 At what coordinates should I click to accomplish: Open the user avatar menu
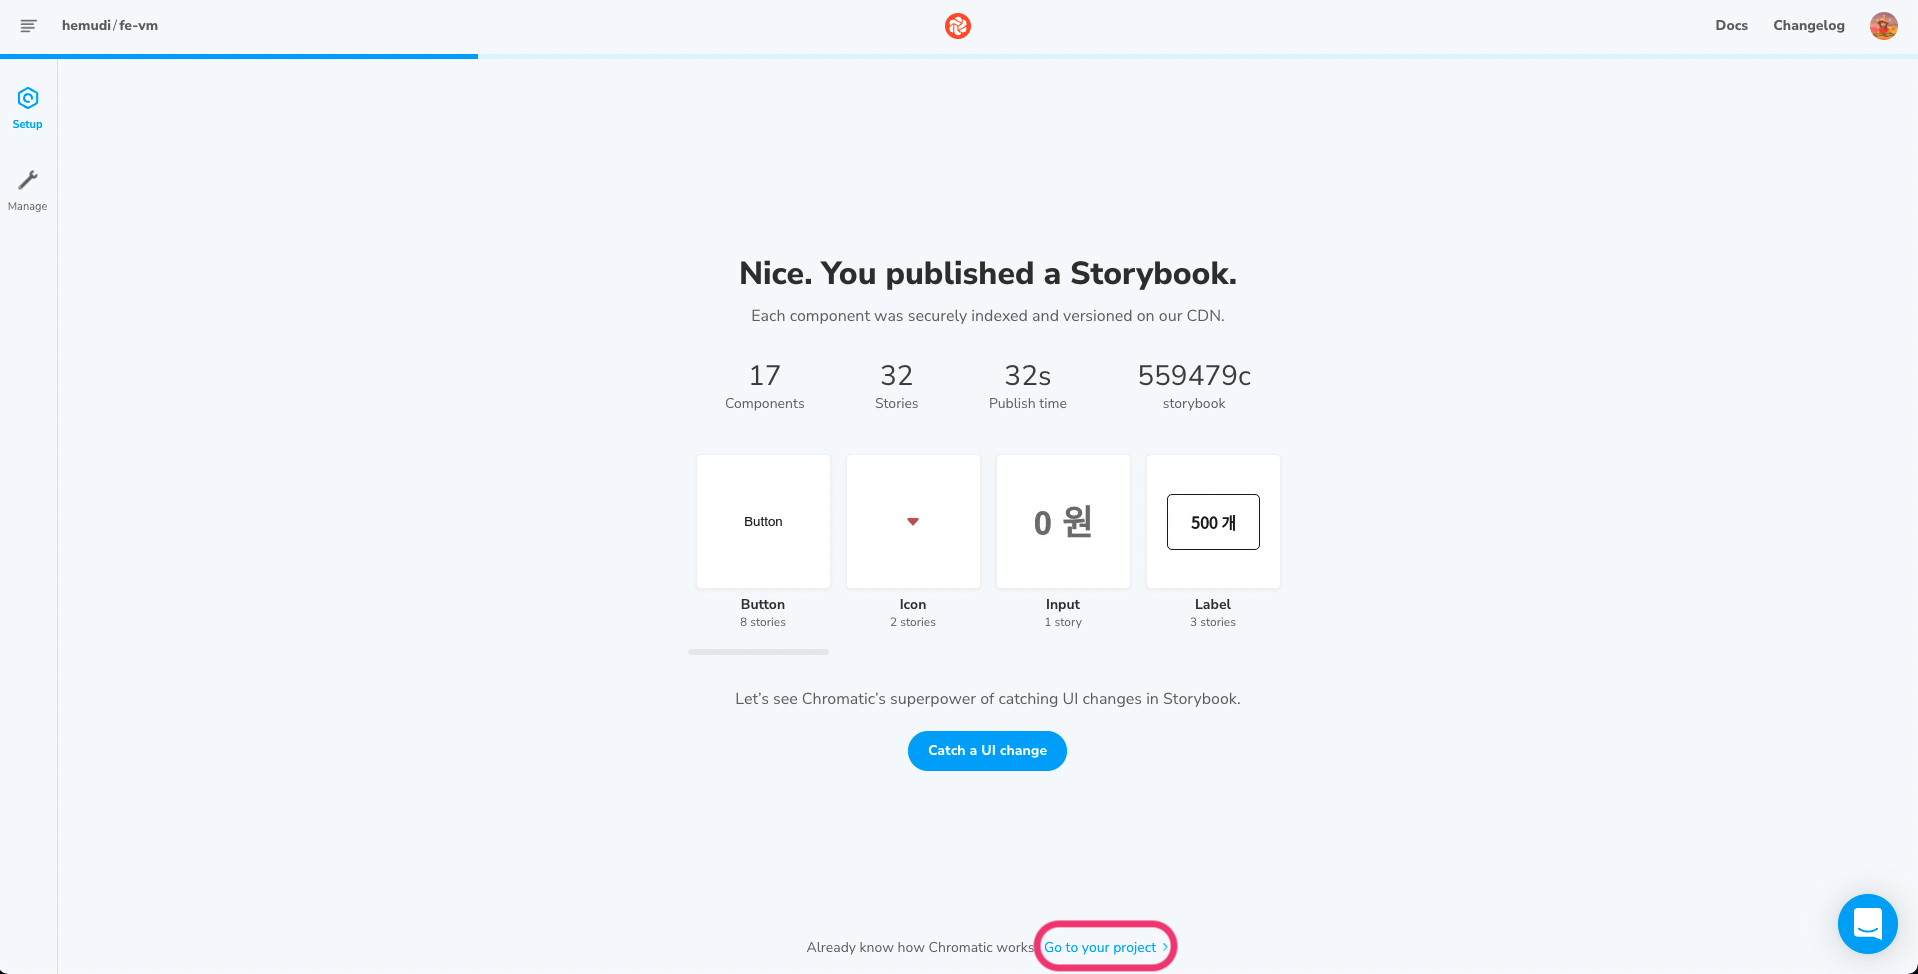[x=1883, y=26]
